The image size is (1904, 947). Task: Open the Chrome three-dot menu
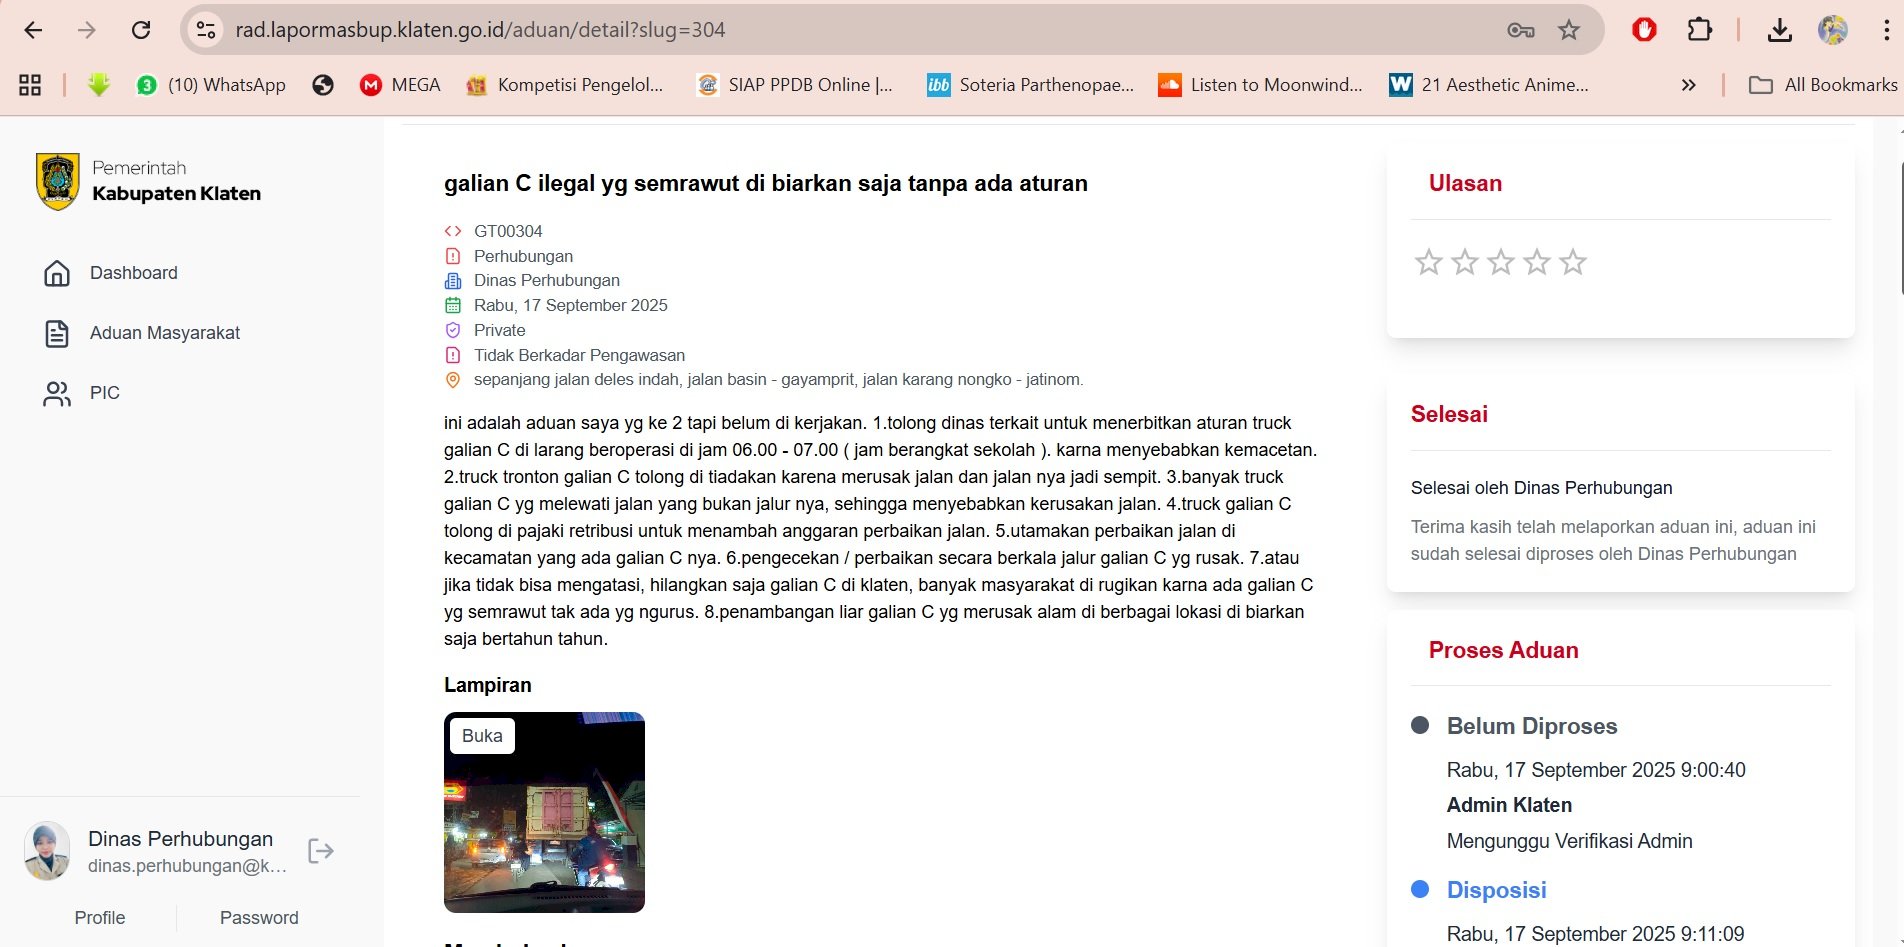[x=1886, y=30]
